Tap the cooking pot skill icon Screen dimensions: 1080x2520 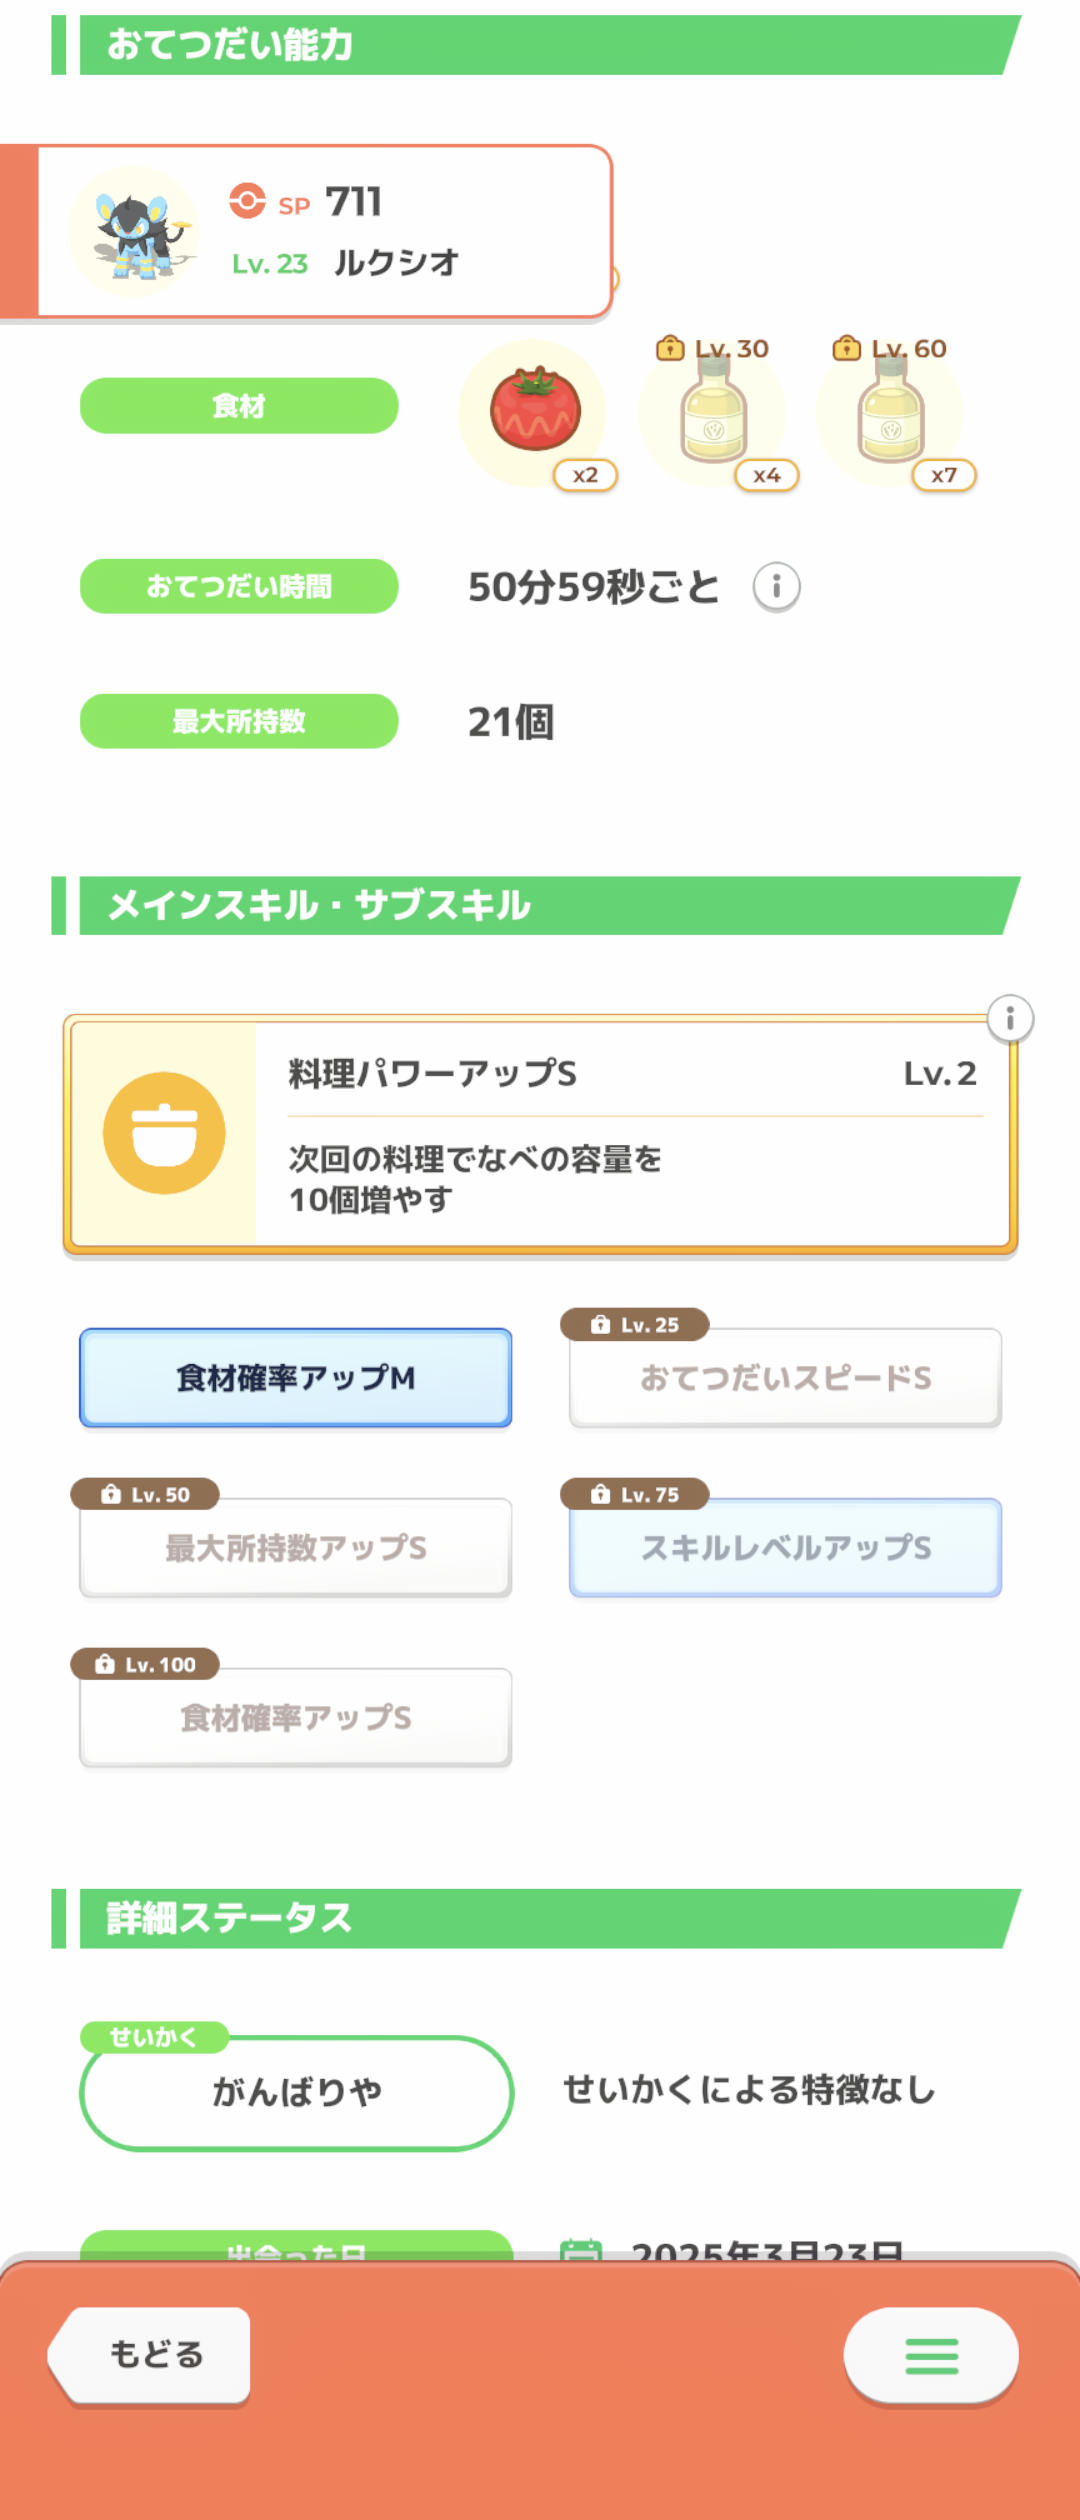(x=164, y=1133)
